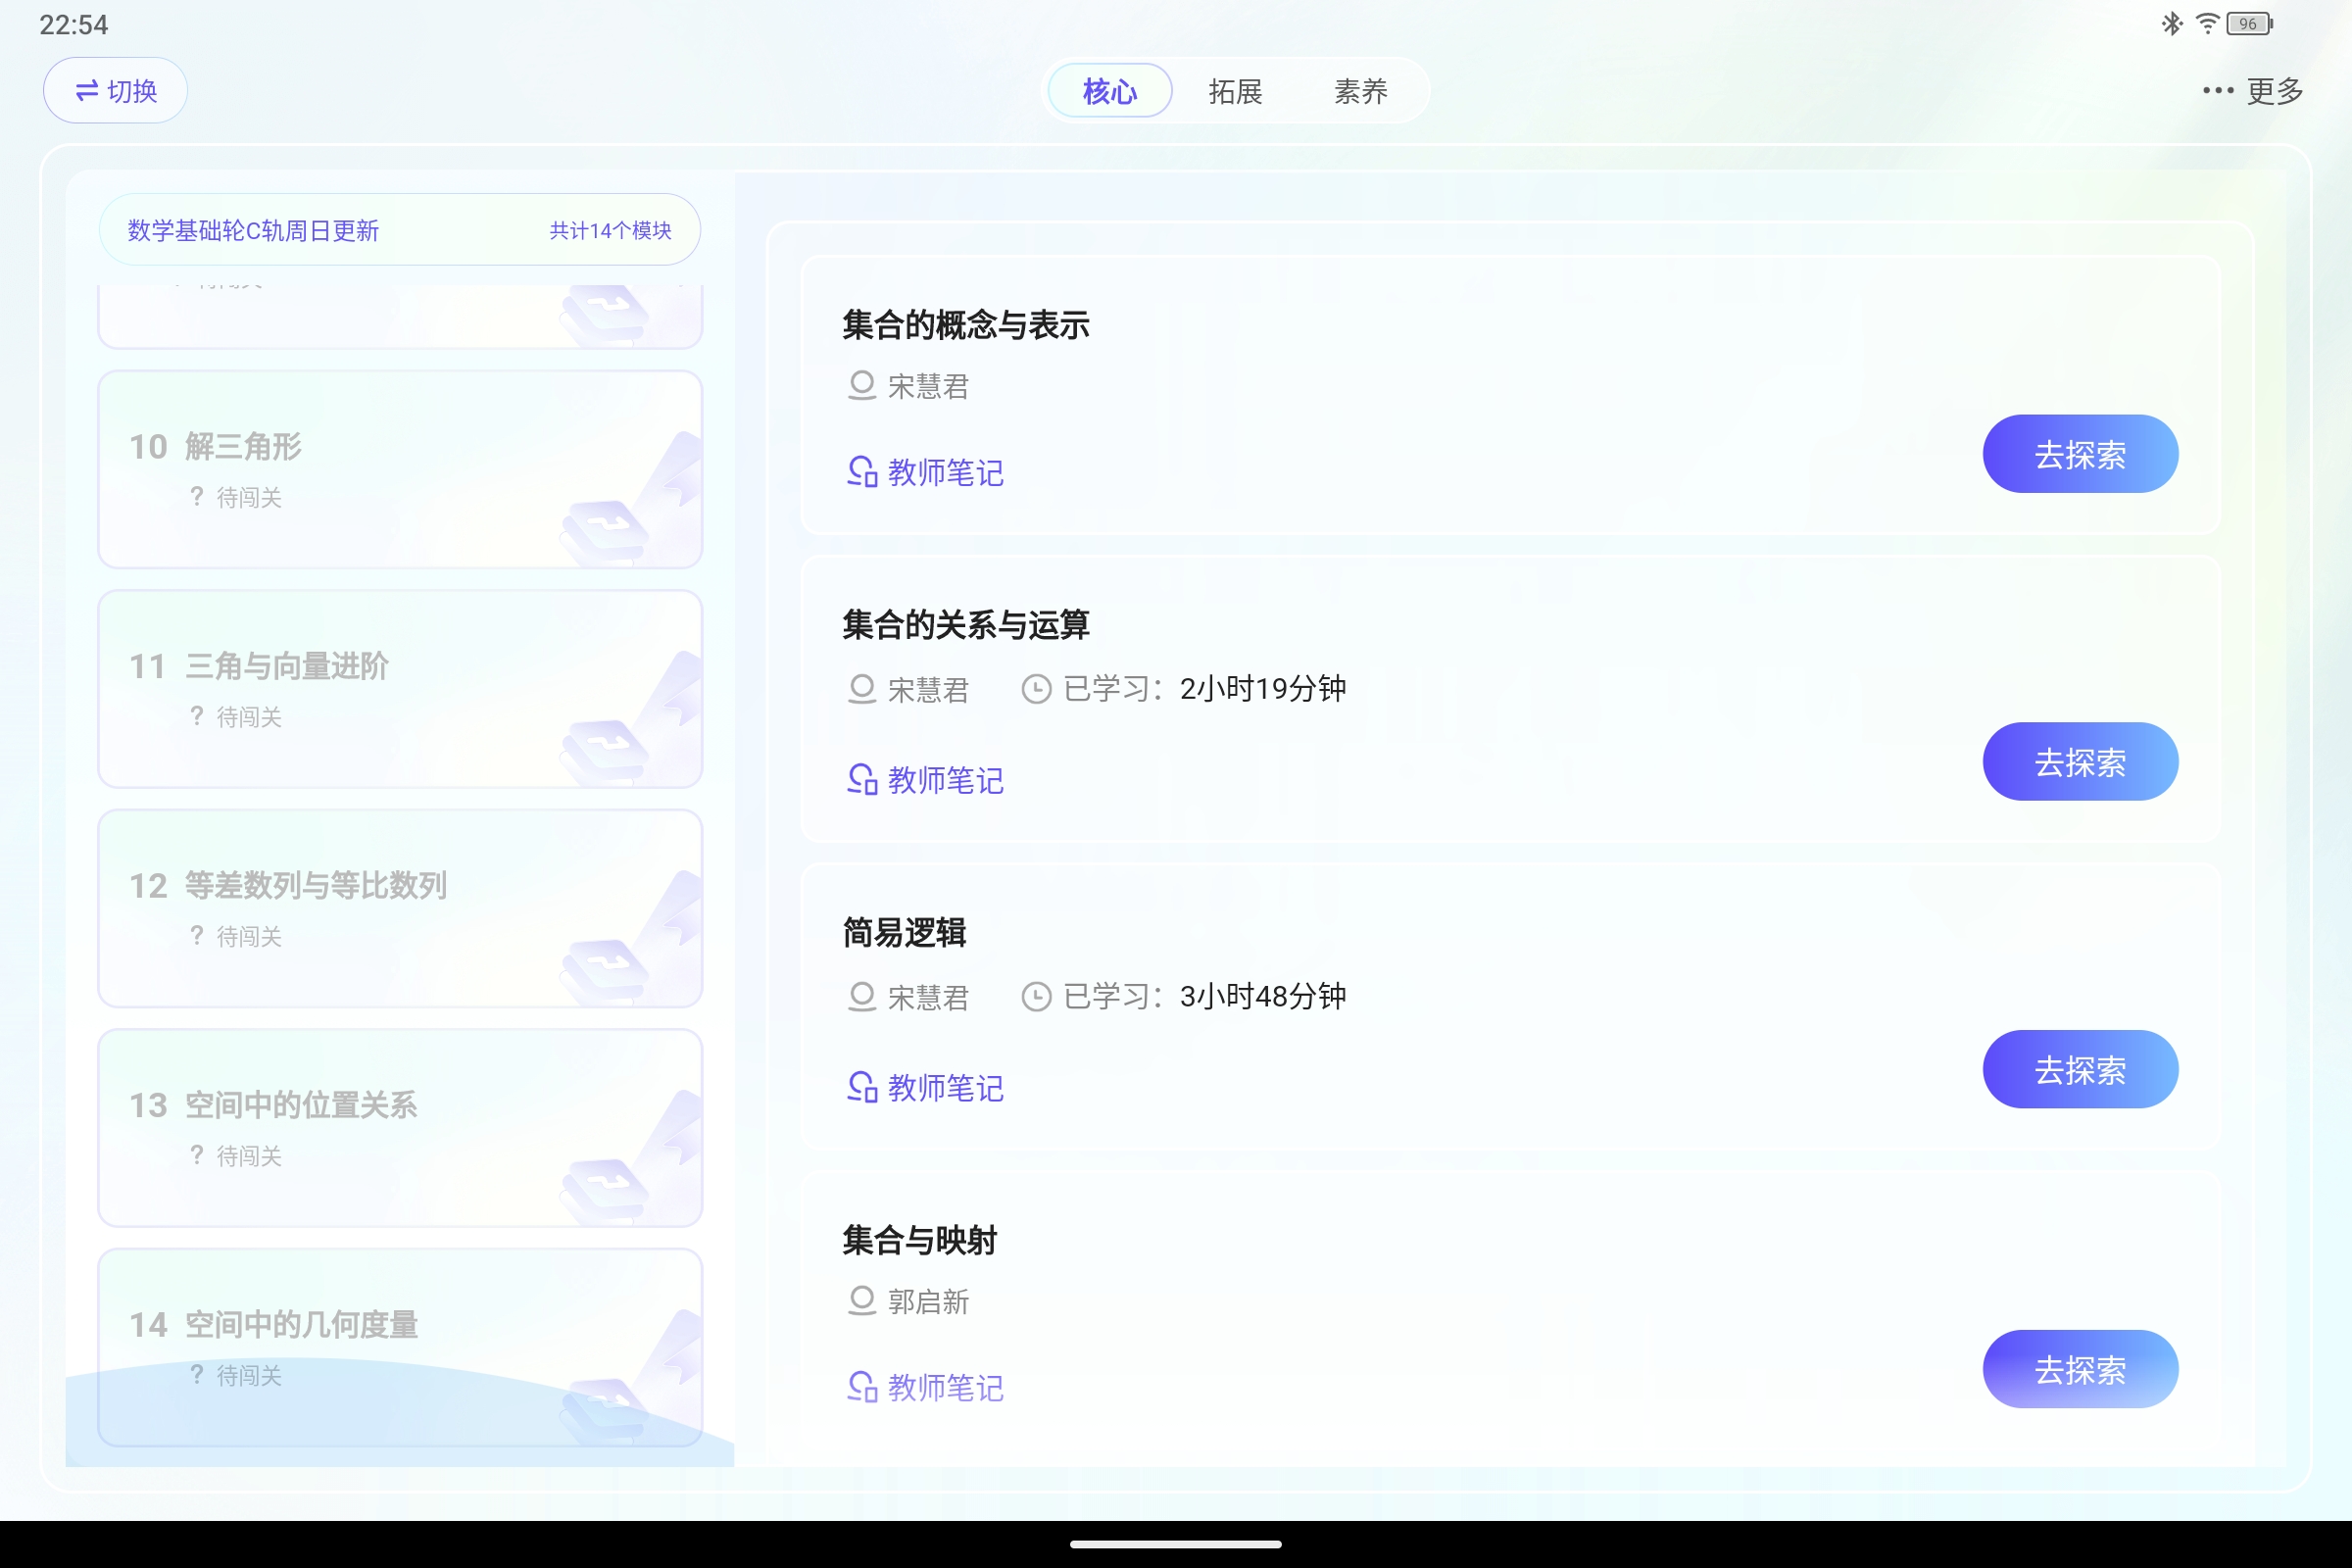
Task: Click the 待闯关 status under 空间中的位置关系
Action: coord(249,1157)
